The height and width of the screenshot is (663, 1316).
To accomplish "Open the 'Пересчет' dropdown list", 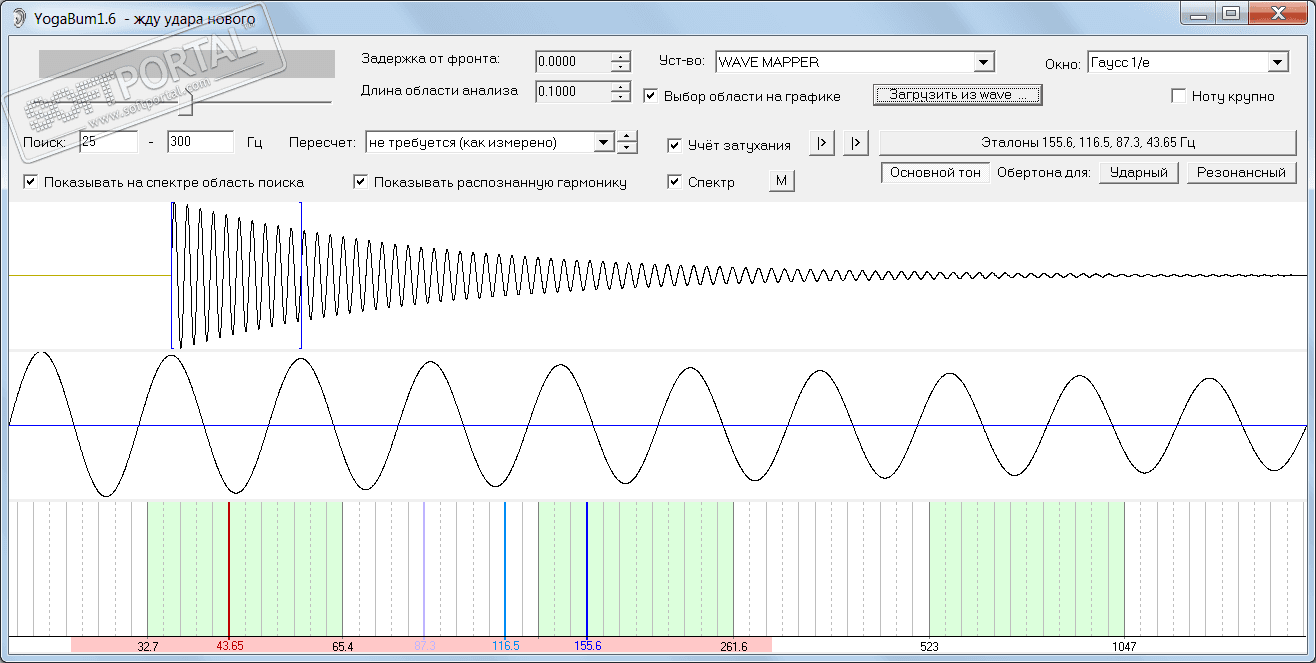I will 603,142.
